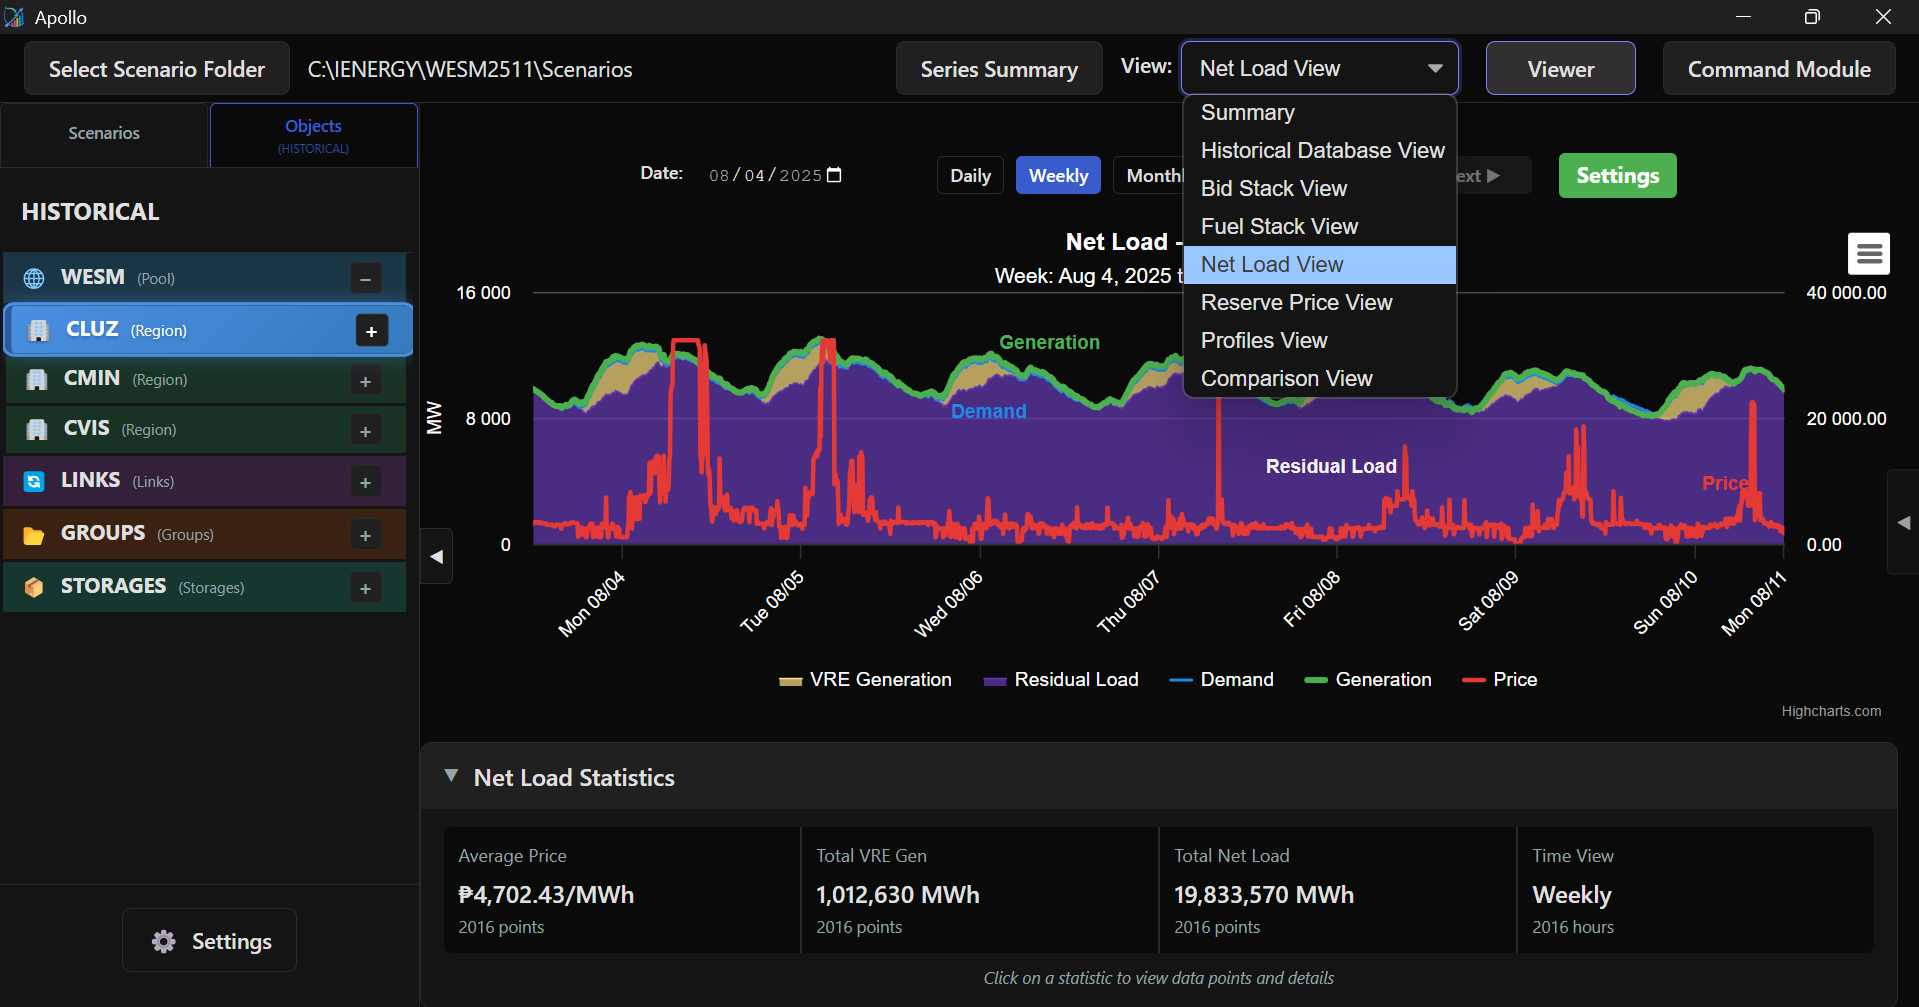Switch time range to Daily
The width and height of the screenshot is (1919, 1007).
(x=969, y=176)
